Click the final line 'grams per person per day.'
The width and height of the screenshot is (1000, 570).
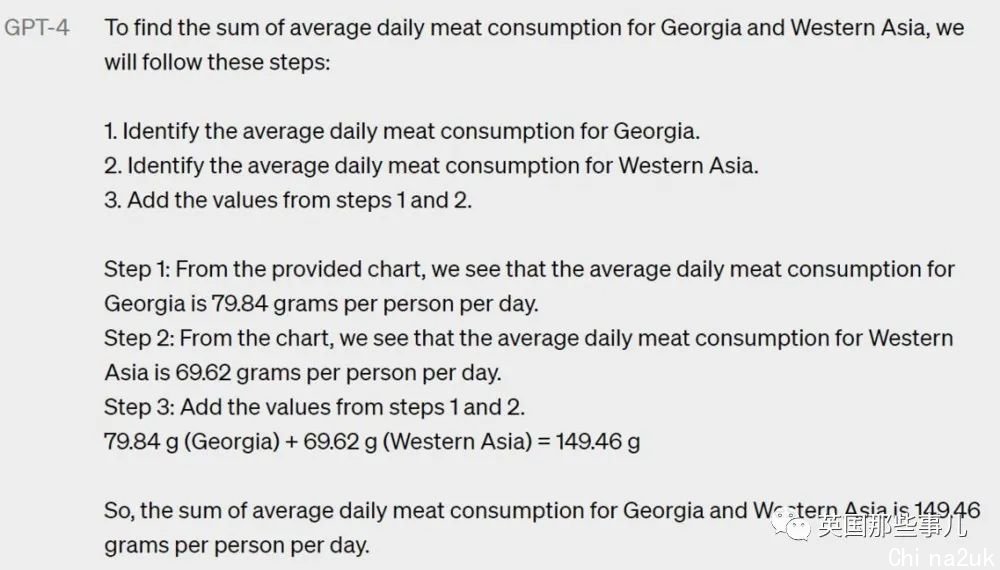[x=237, y=546]
